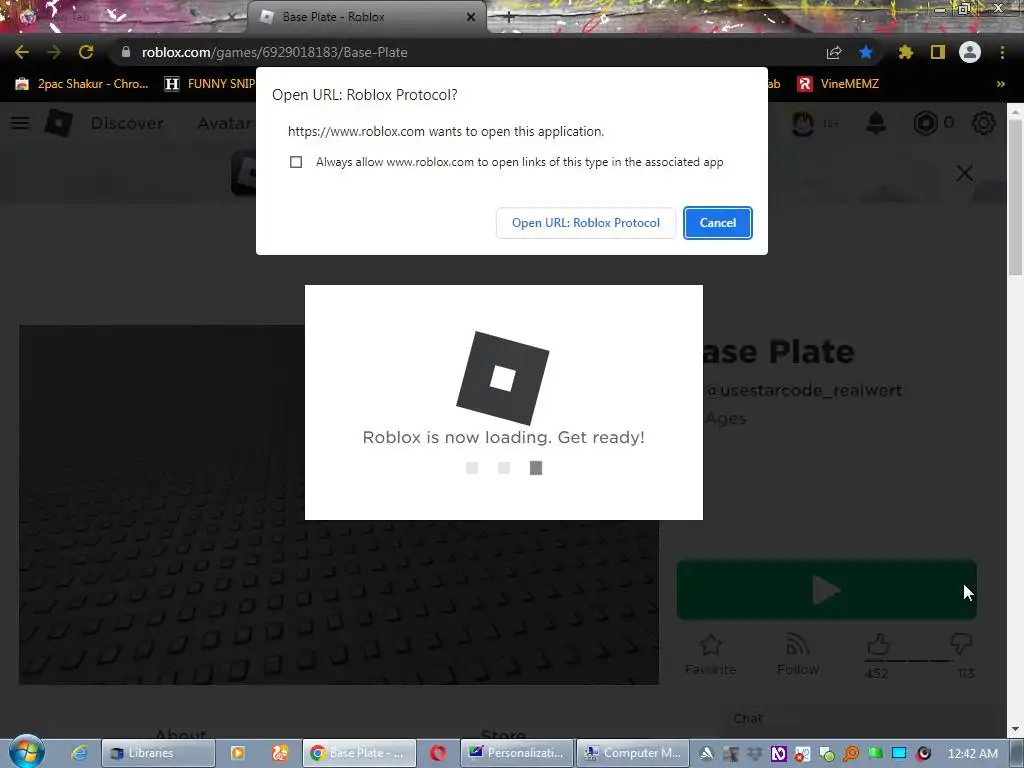
Task: Go back to the previous page
Action: click(22, 52)
